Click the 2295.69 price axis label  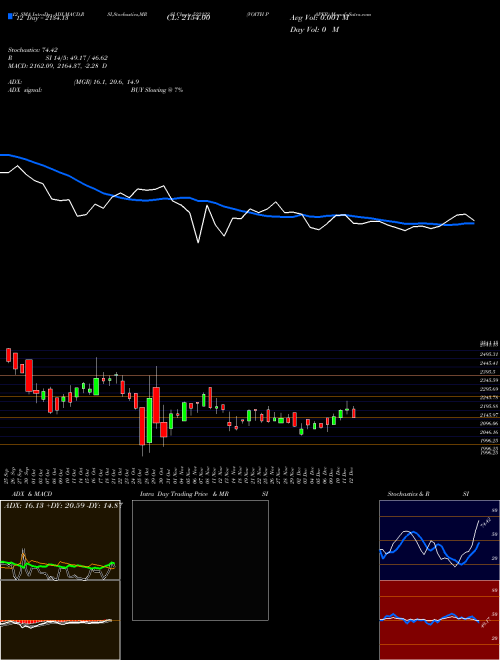coord(489,389)
